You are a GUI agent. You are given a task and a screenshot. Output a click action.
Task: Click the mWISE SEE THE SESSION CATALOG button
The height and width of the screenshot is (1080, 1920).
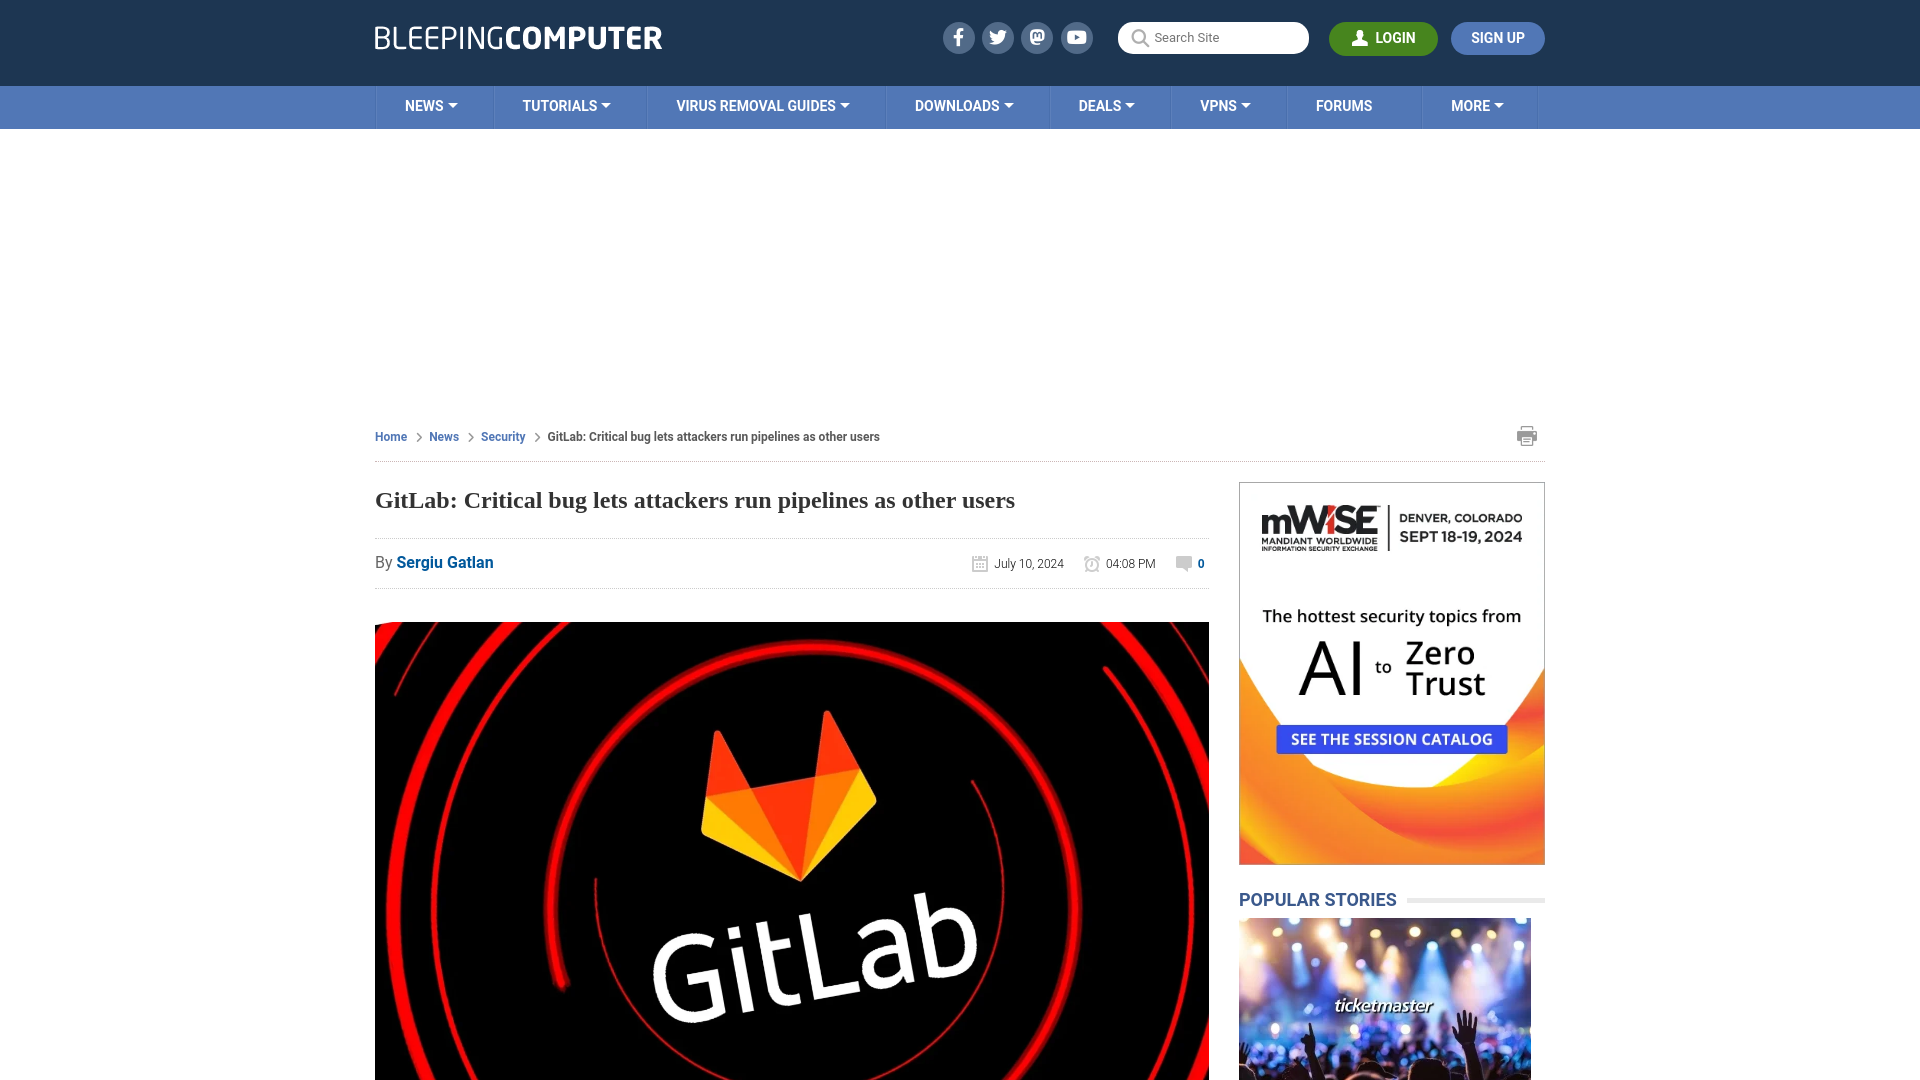point(1390,738)
